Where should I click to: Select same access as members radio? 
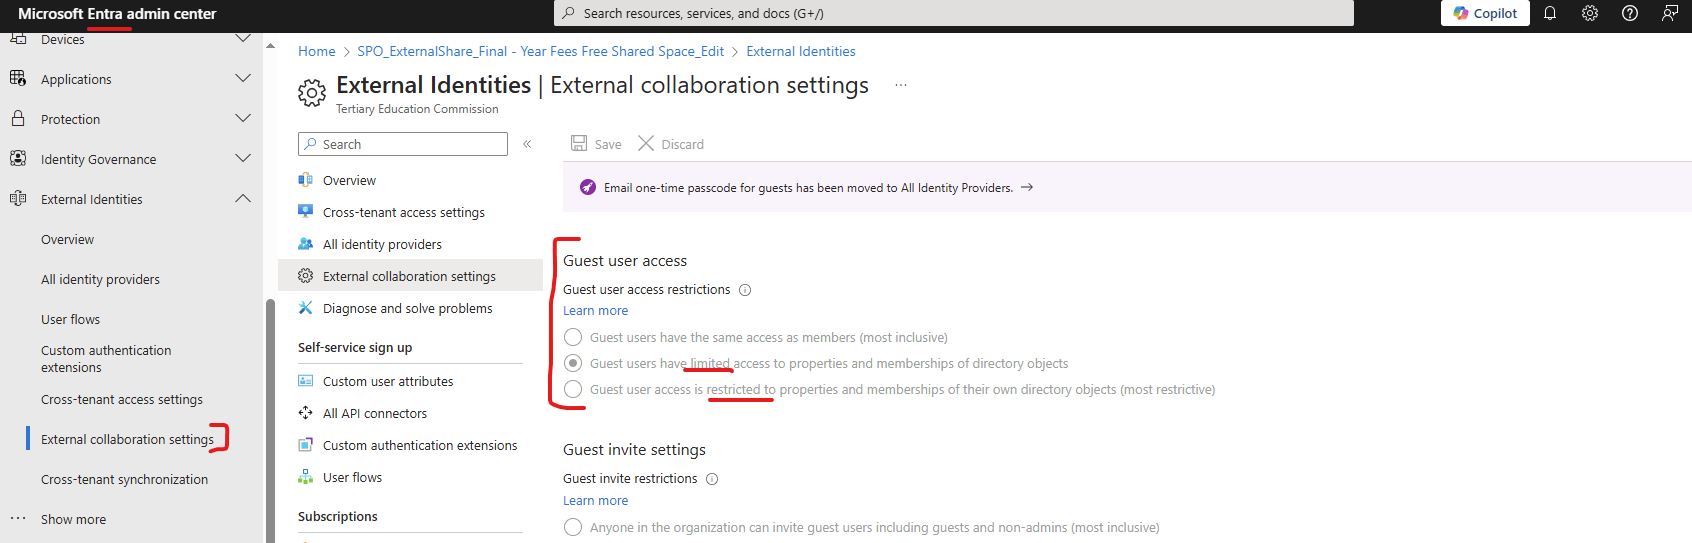pos(573,337)
